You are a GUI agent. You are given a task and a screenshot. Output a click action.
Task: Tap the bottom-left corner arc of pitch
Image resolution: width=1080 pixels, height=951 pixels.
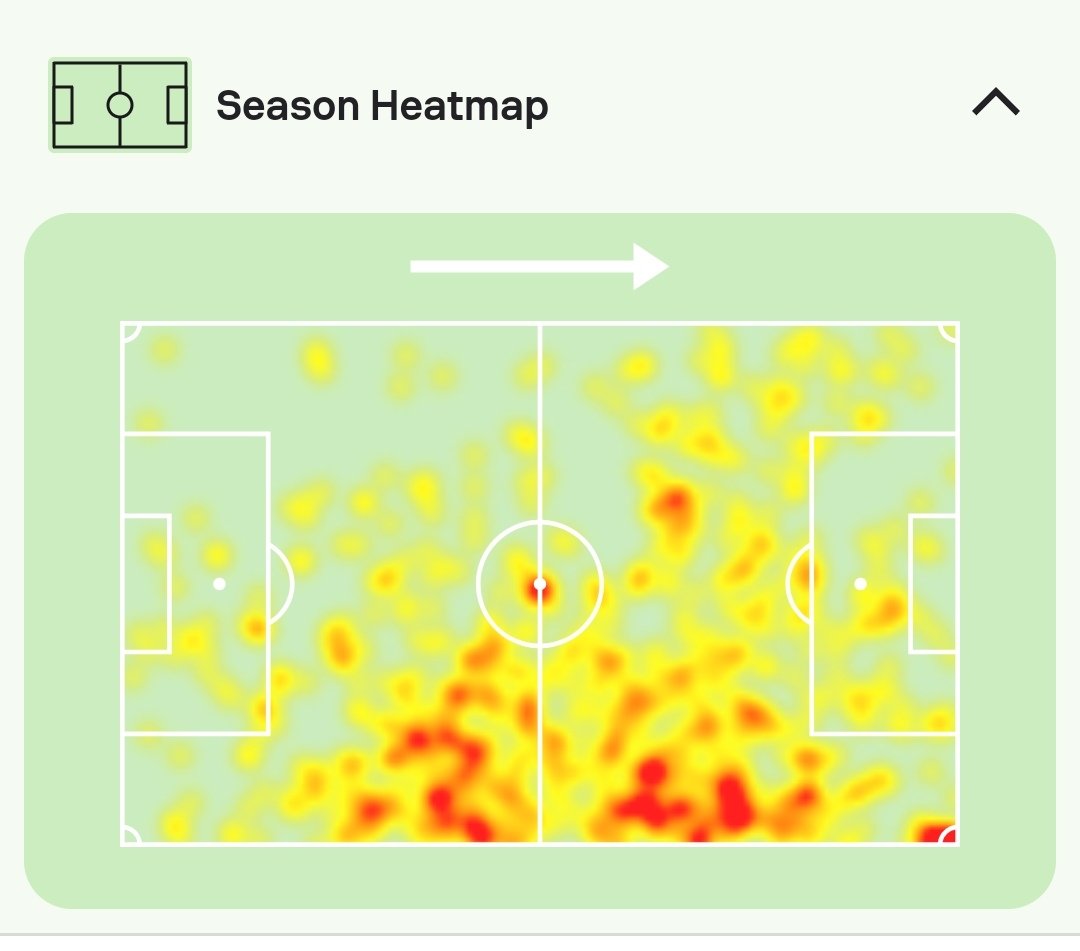tap(131, 835)
